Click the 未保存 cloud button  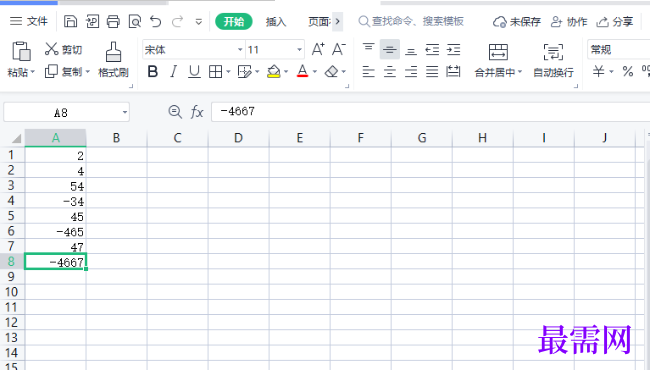[517, 22]
